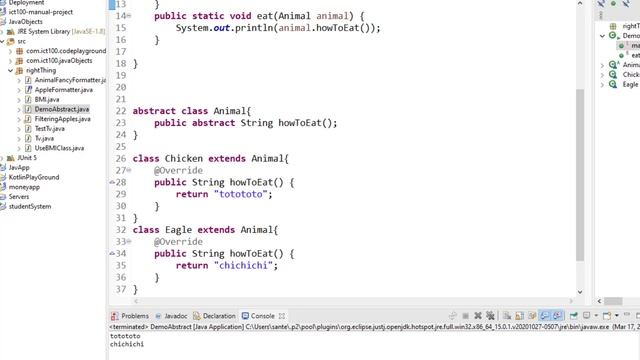Open FilteringApples.java

tap(62, 119)
